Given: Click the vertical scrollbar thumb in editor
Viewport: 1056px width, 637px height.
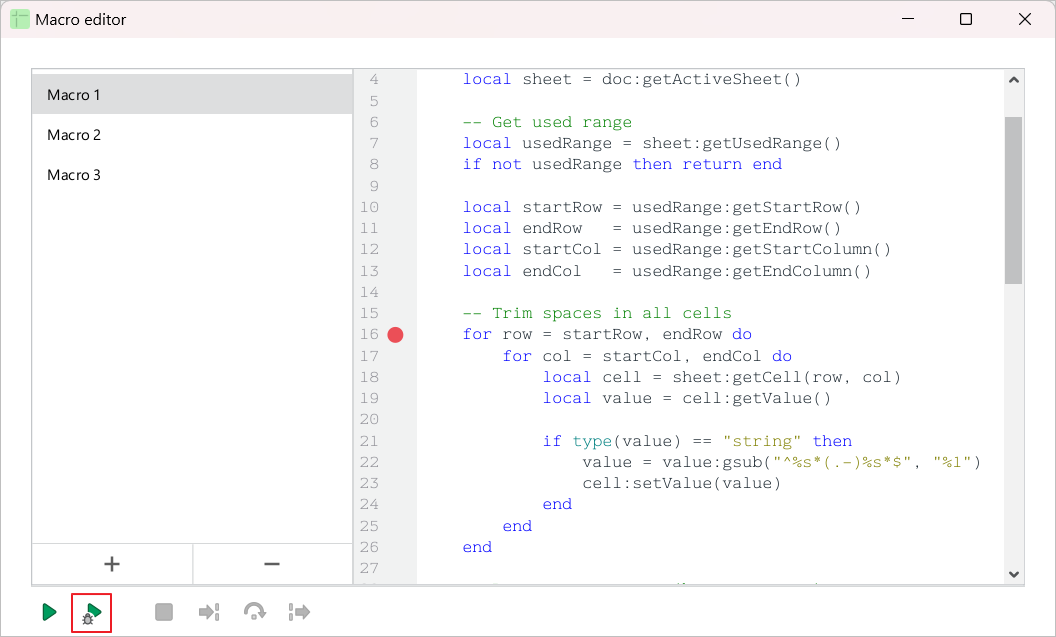Looking at the screenshot, I should pos(1014,200).
